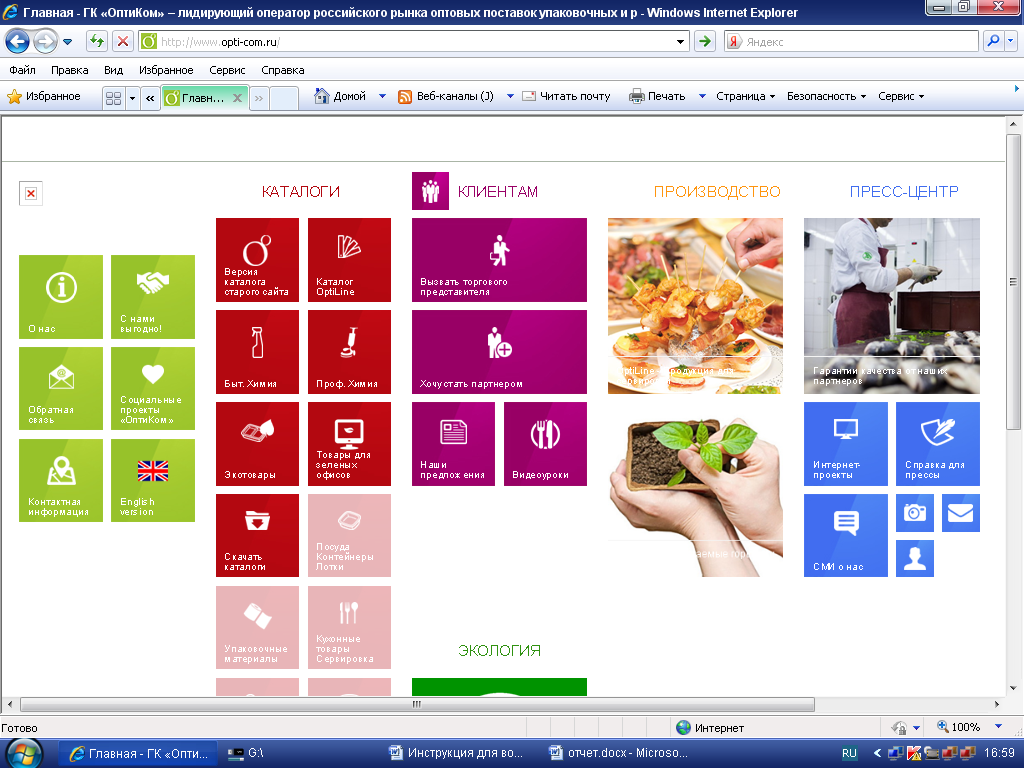Open 'Контактная информация' map tile

pos(61,480)
